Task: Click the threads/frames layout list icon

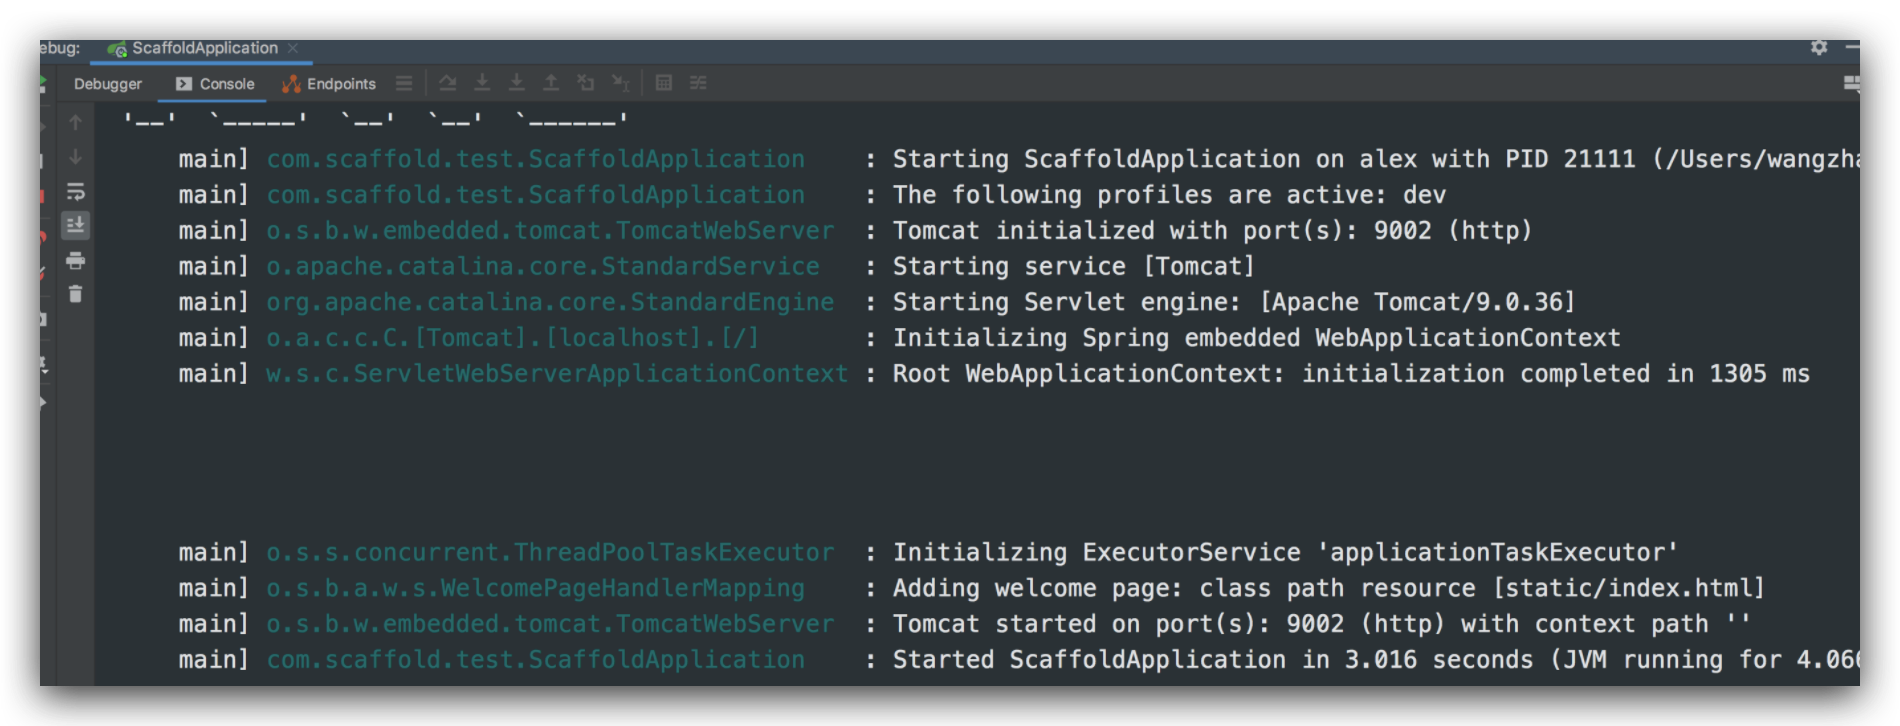Action: point(404,83)
